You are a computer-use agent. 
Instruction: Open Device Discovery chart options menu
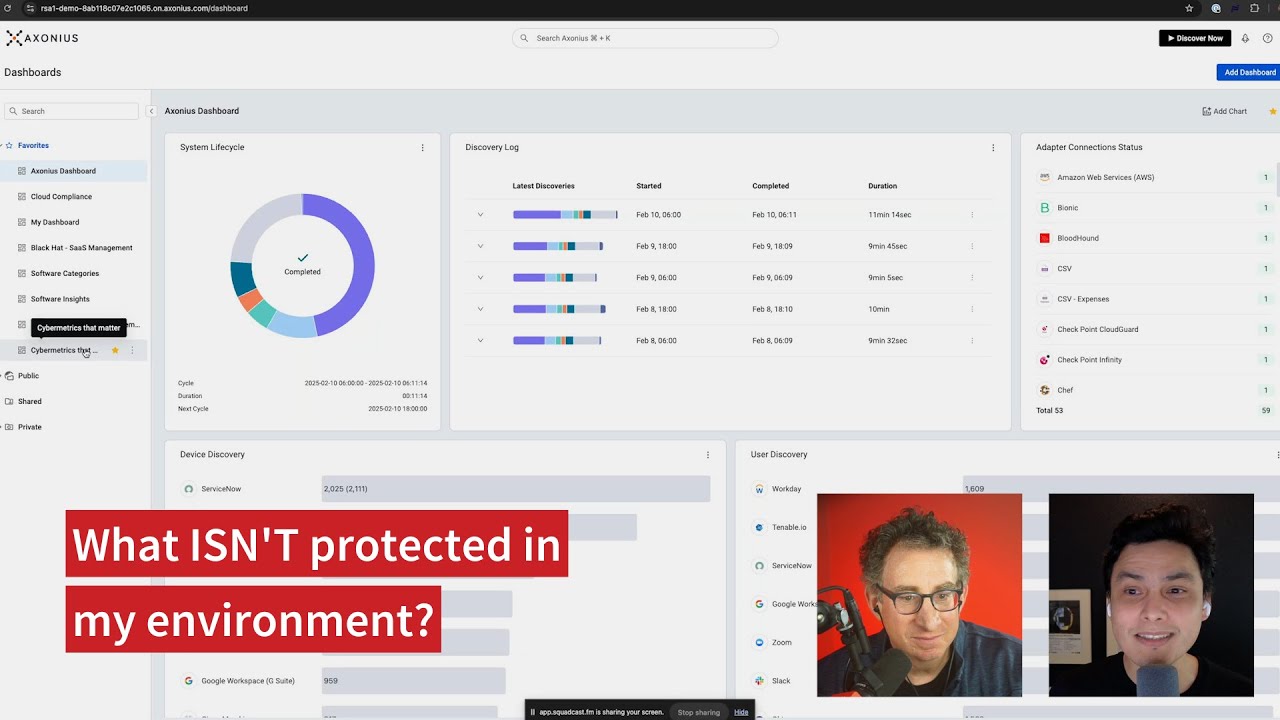(x=708, y=454)
